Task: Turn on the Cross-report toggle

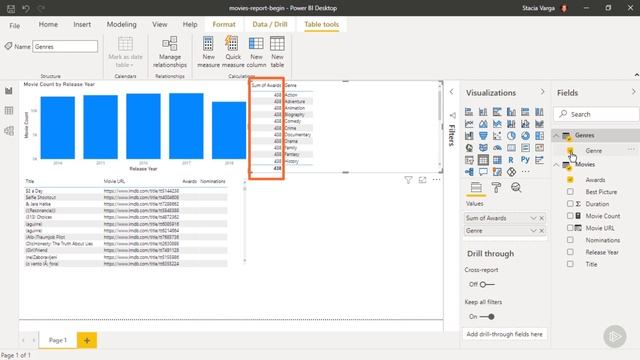Action: 487,284
